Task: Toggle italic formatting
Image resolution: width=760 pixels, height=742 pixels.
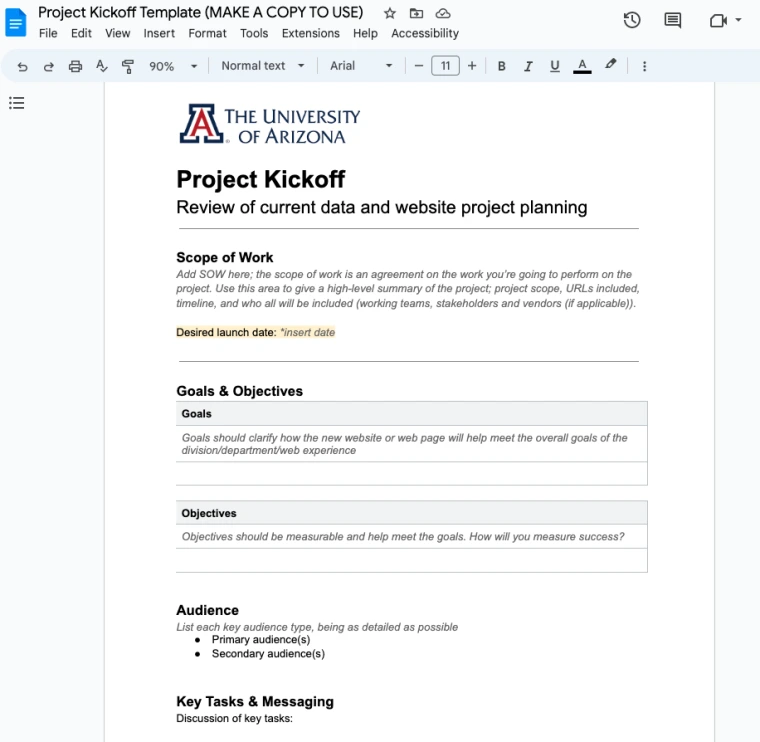Action: 528,66
